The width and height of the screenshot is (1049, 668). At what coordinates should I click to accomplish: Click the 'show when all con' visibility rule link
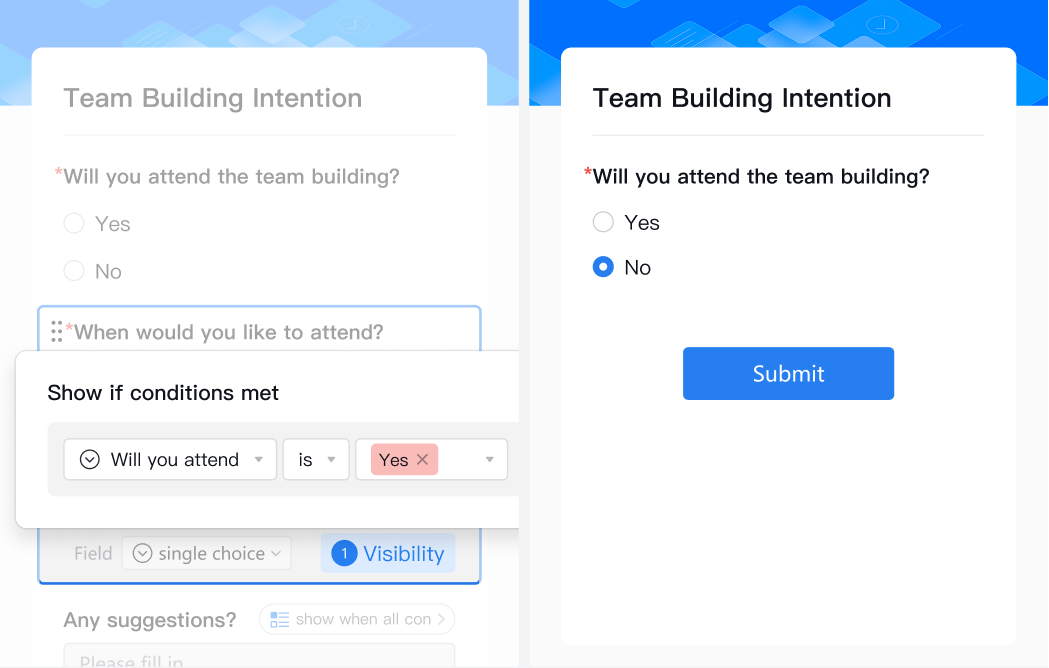point(362,620)
